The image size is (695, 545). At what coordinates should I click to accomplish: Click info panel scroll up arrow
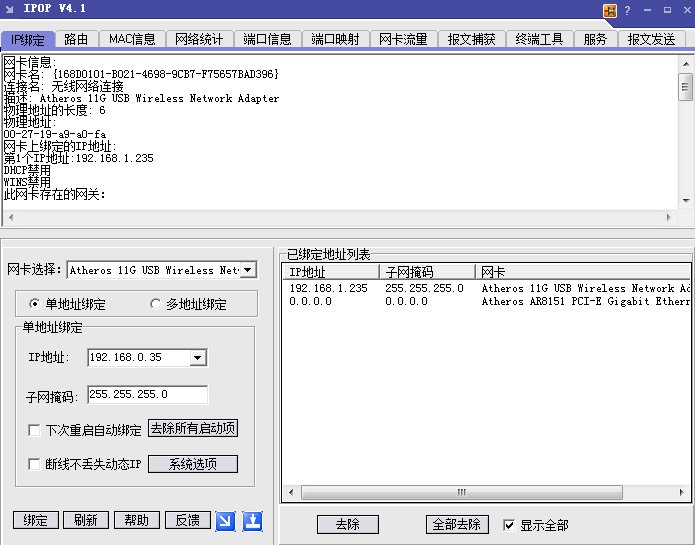click(686, 64)
